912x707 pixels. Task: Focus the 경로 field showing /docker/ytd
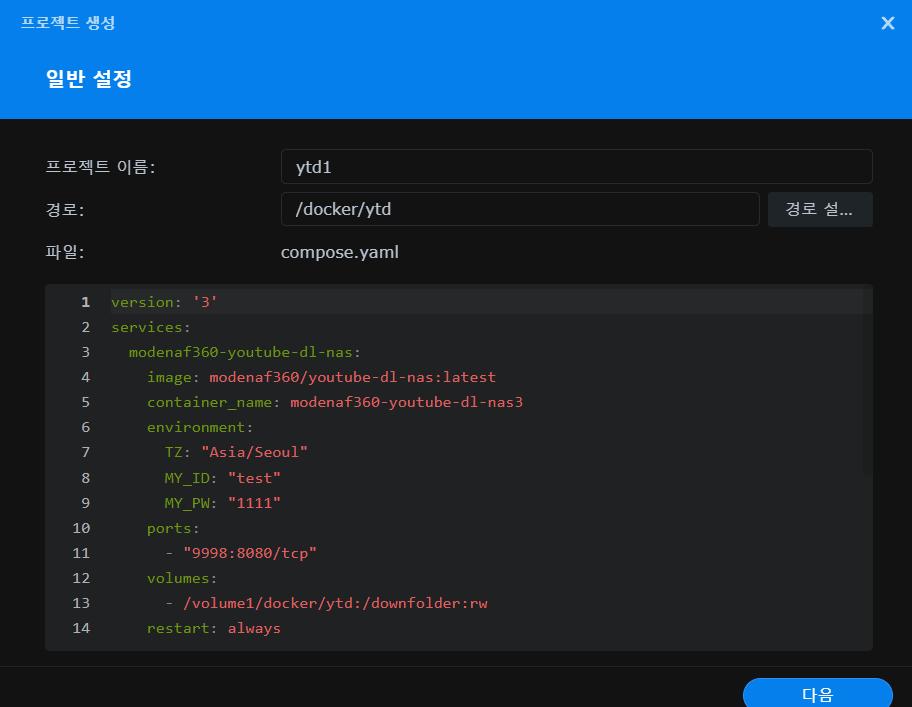coord(520,209)
